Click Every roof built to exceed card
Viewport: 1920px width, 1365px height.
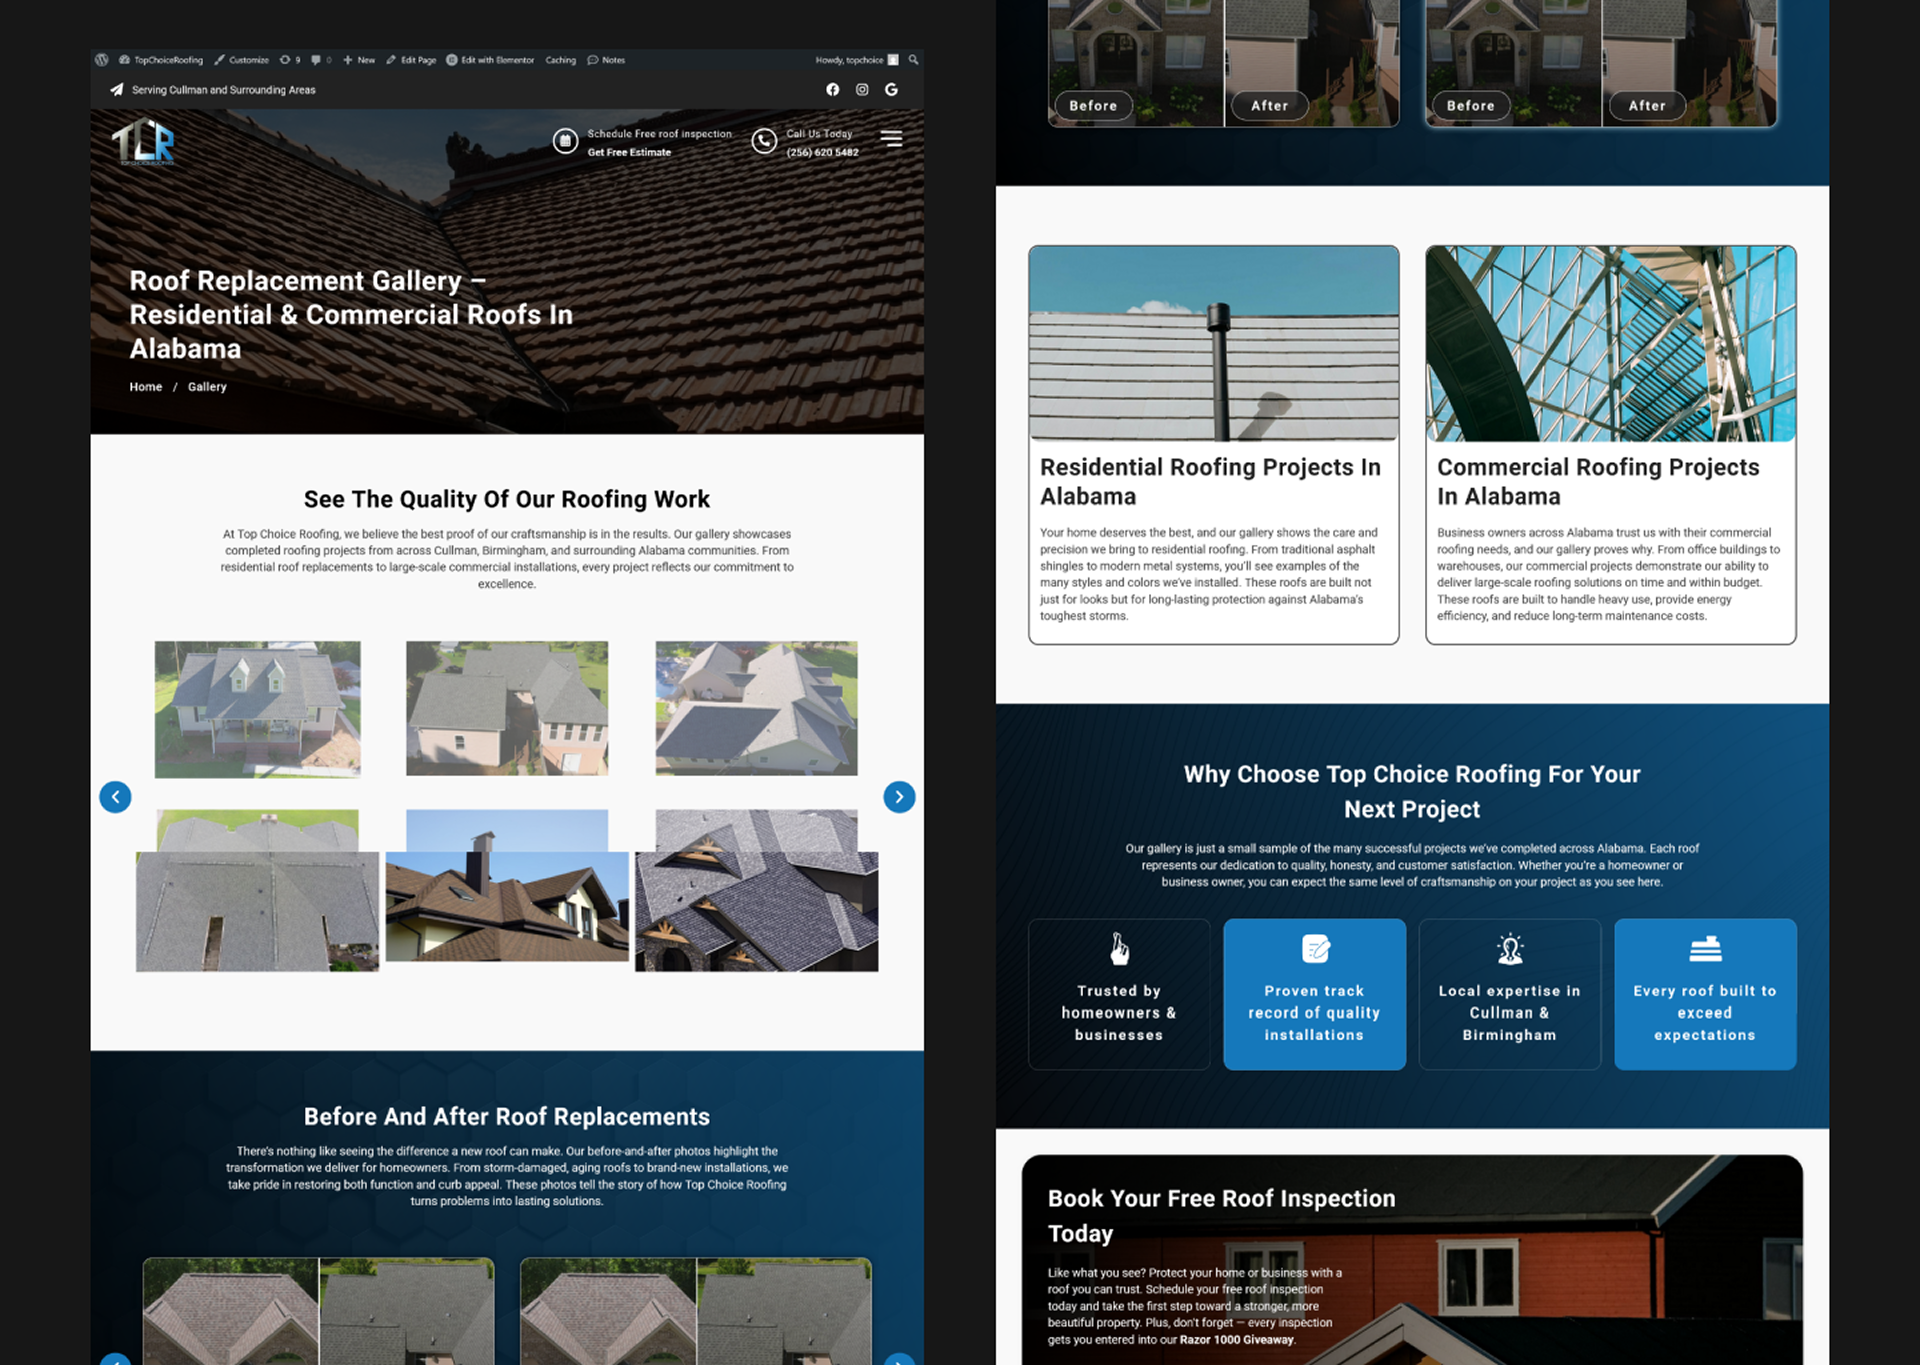(x=1704, y=994)
